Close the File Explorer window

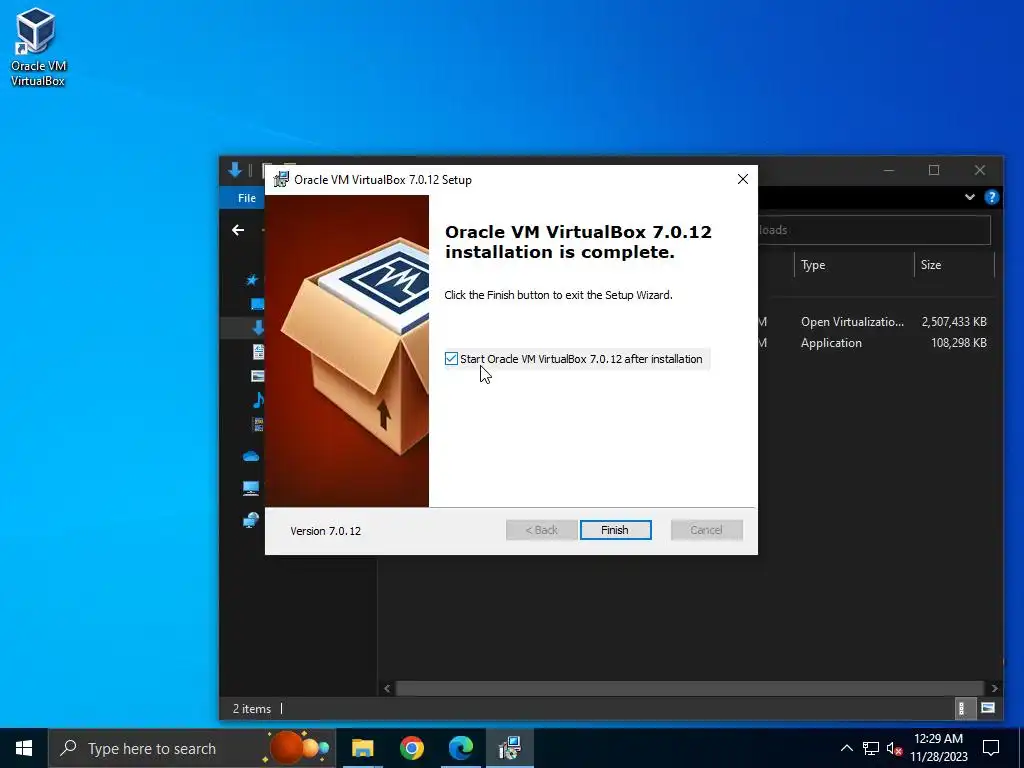click(980, 170)
